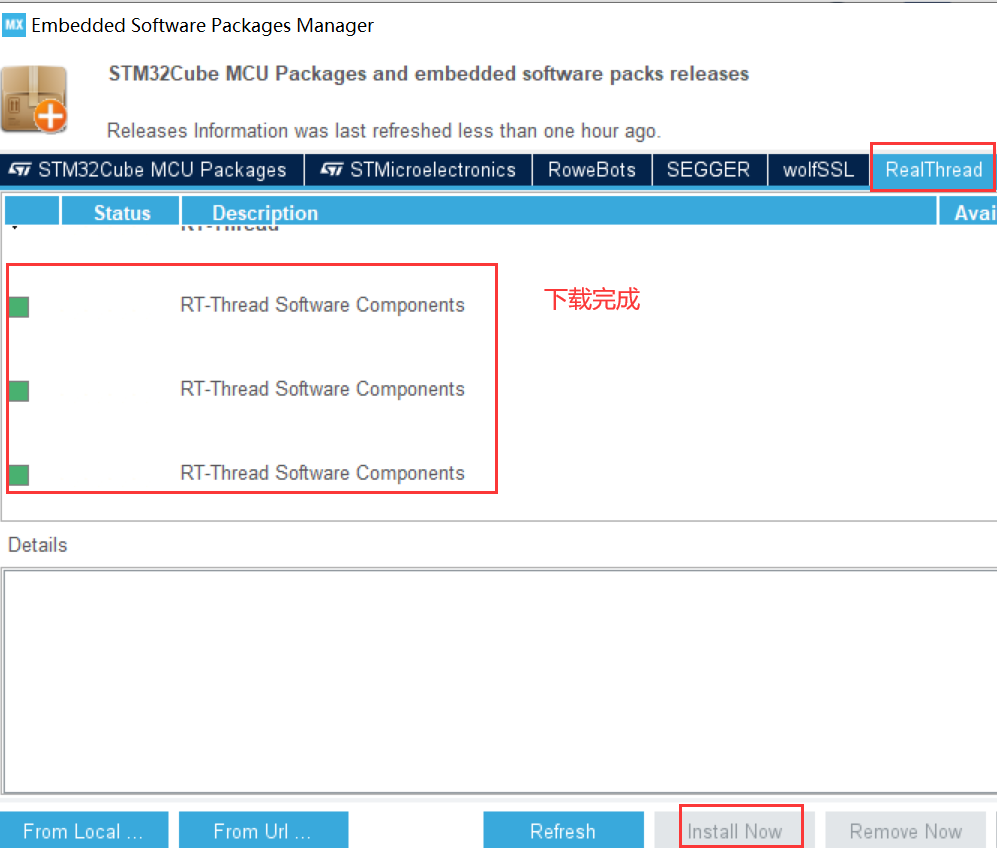Select the second RT-Thread Software Components row

(322, 389)
